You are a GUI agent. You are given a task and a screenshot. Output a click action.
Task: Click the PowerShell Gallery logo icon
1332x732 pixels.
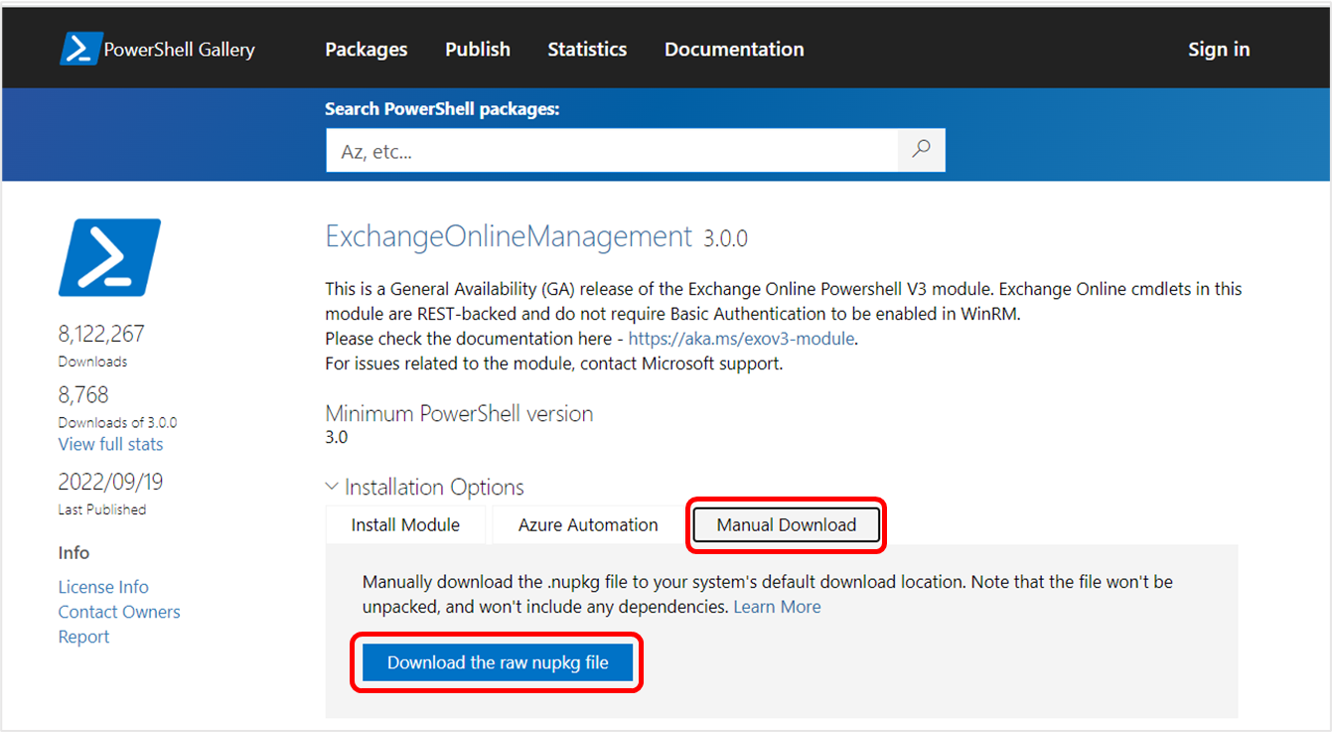click(80, 48)
